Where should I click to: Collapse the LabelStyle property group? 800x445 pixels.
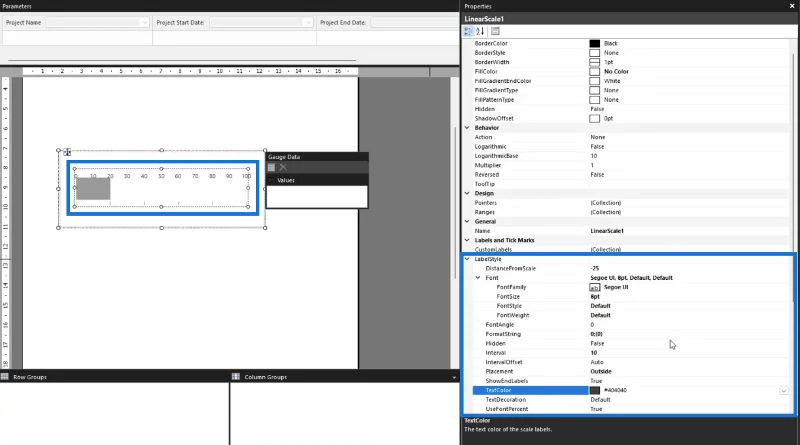point(467,259)
